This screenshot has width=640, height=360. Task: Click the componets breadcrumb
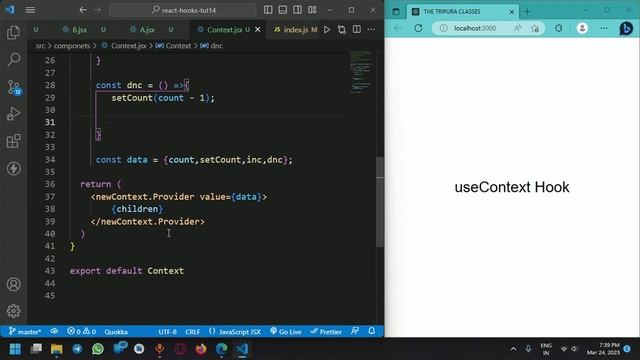coord(72,46)
